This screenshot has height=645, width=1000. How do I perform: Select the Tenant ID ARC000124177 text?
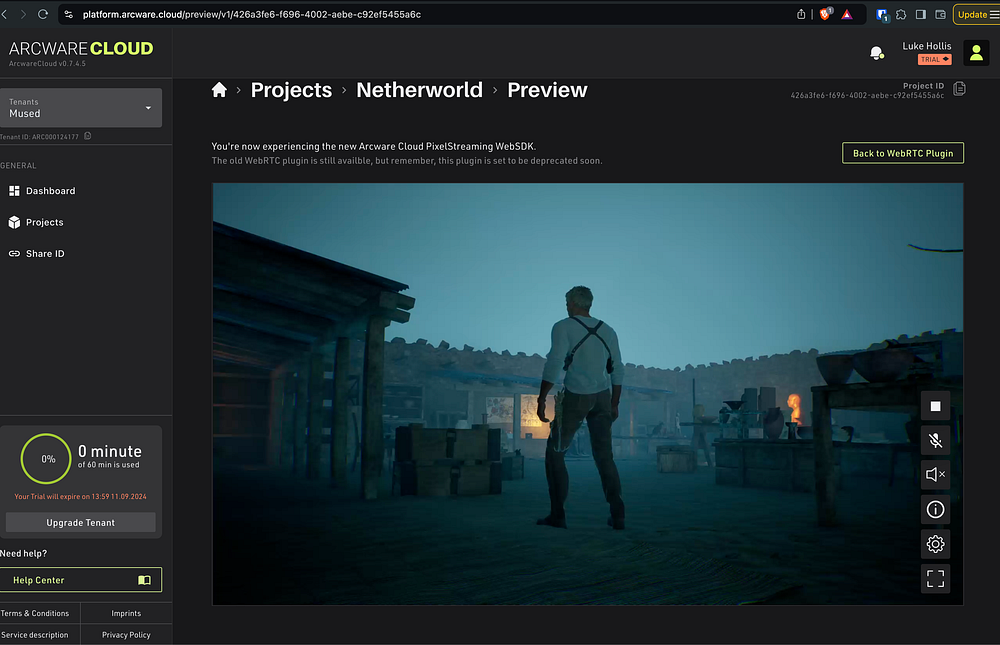point(40,137)
